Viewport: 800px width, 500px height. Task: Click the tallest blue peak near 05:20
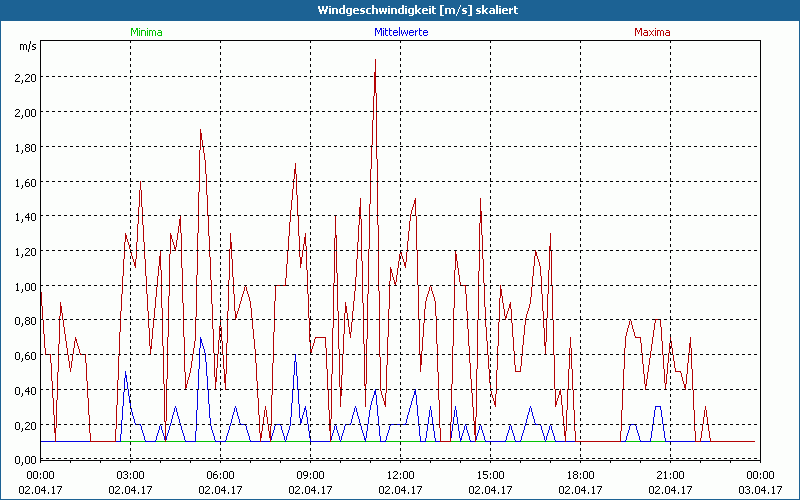(200, 338)
